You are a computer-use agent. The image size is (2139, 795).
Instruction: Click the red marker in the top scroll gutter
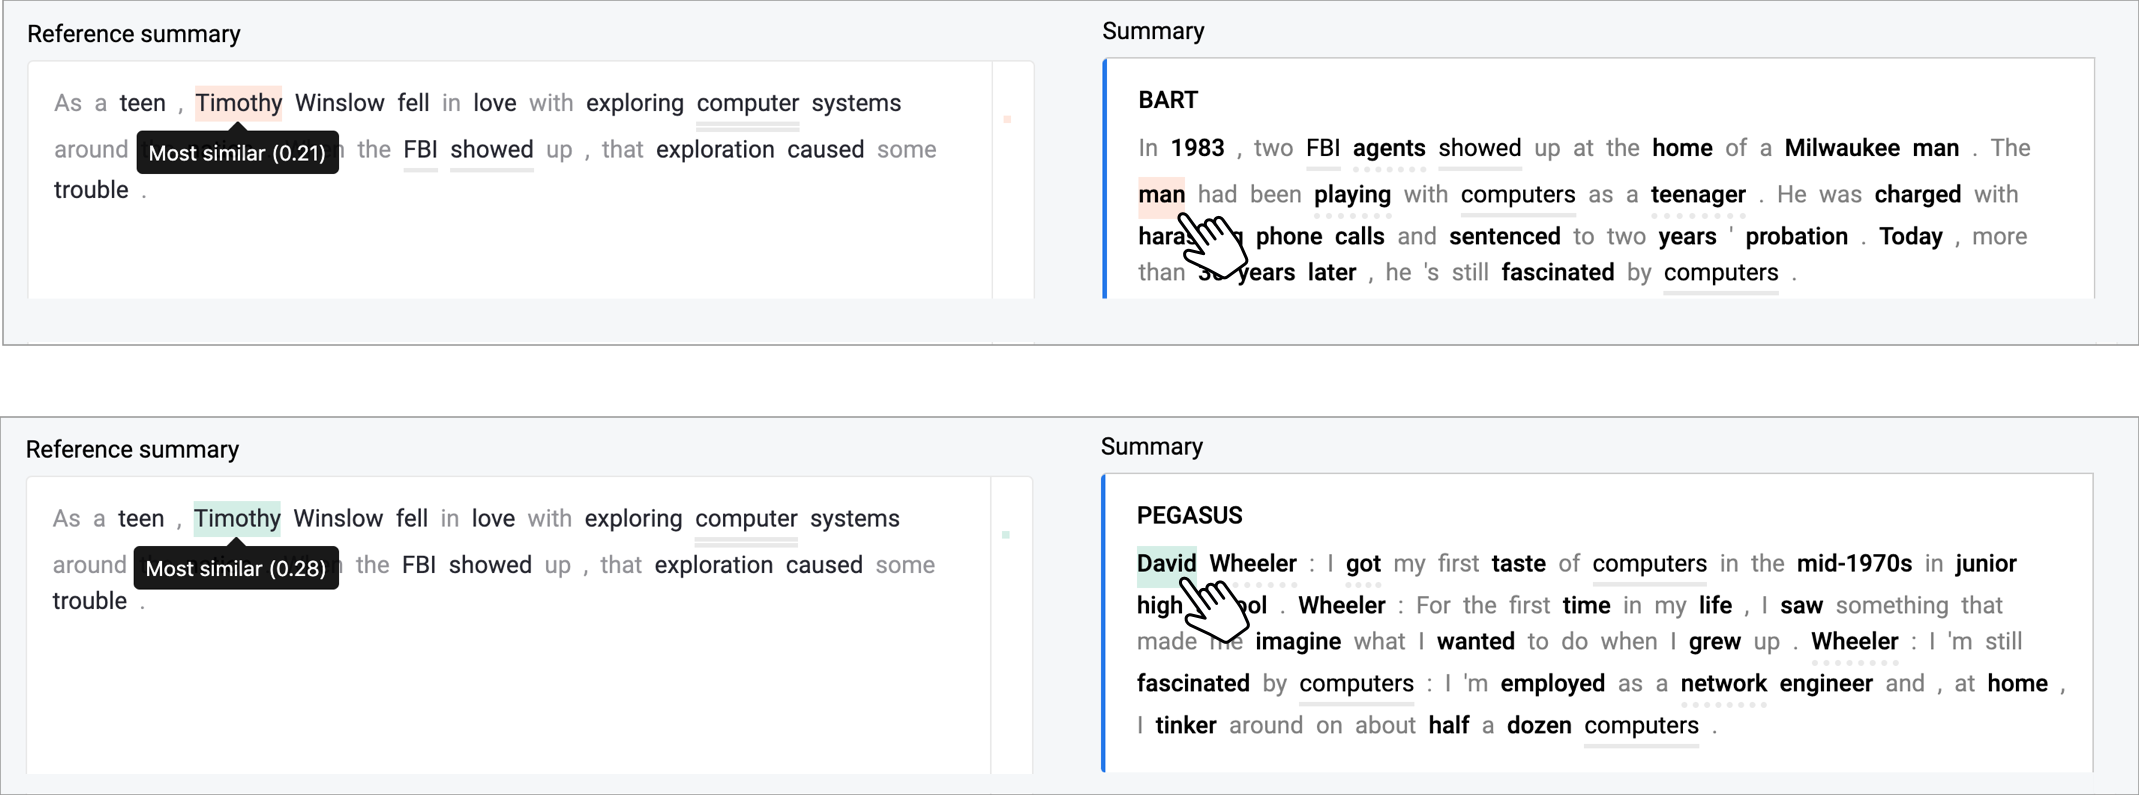tap(1007, 120)
